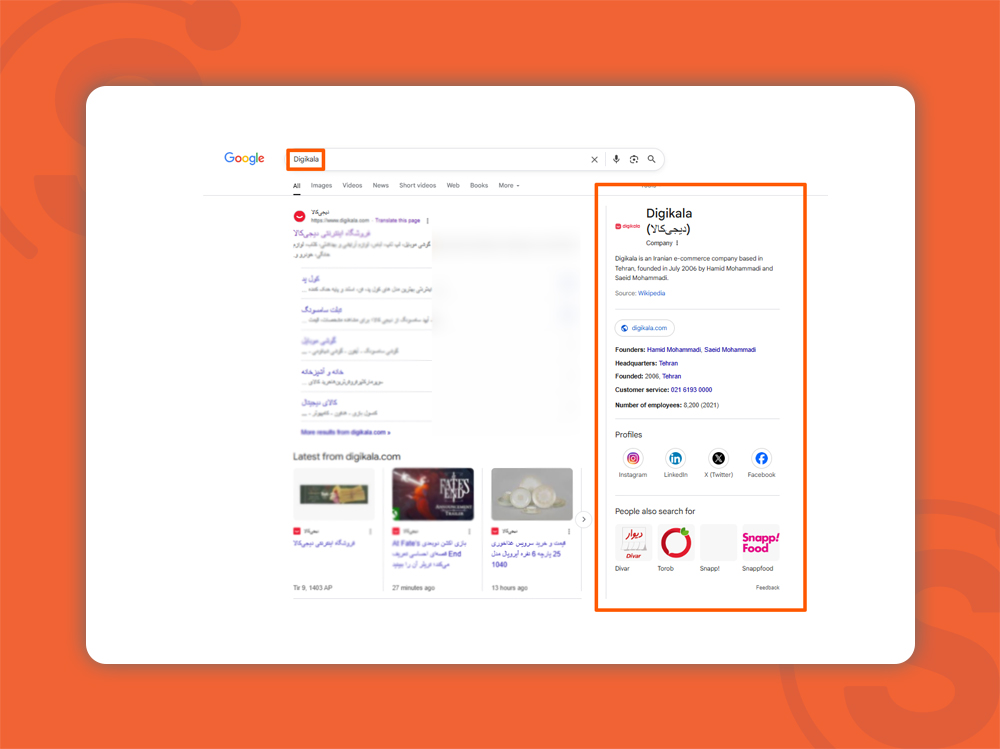
Task: Open founder Saeid Mohammadi link
Action: click(x=730, y=350)
